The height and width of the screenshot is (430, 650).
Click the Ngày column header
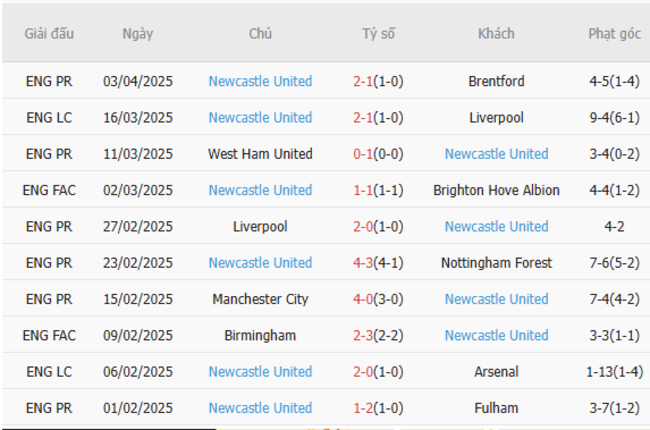138,34
